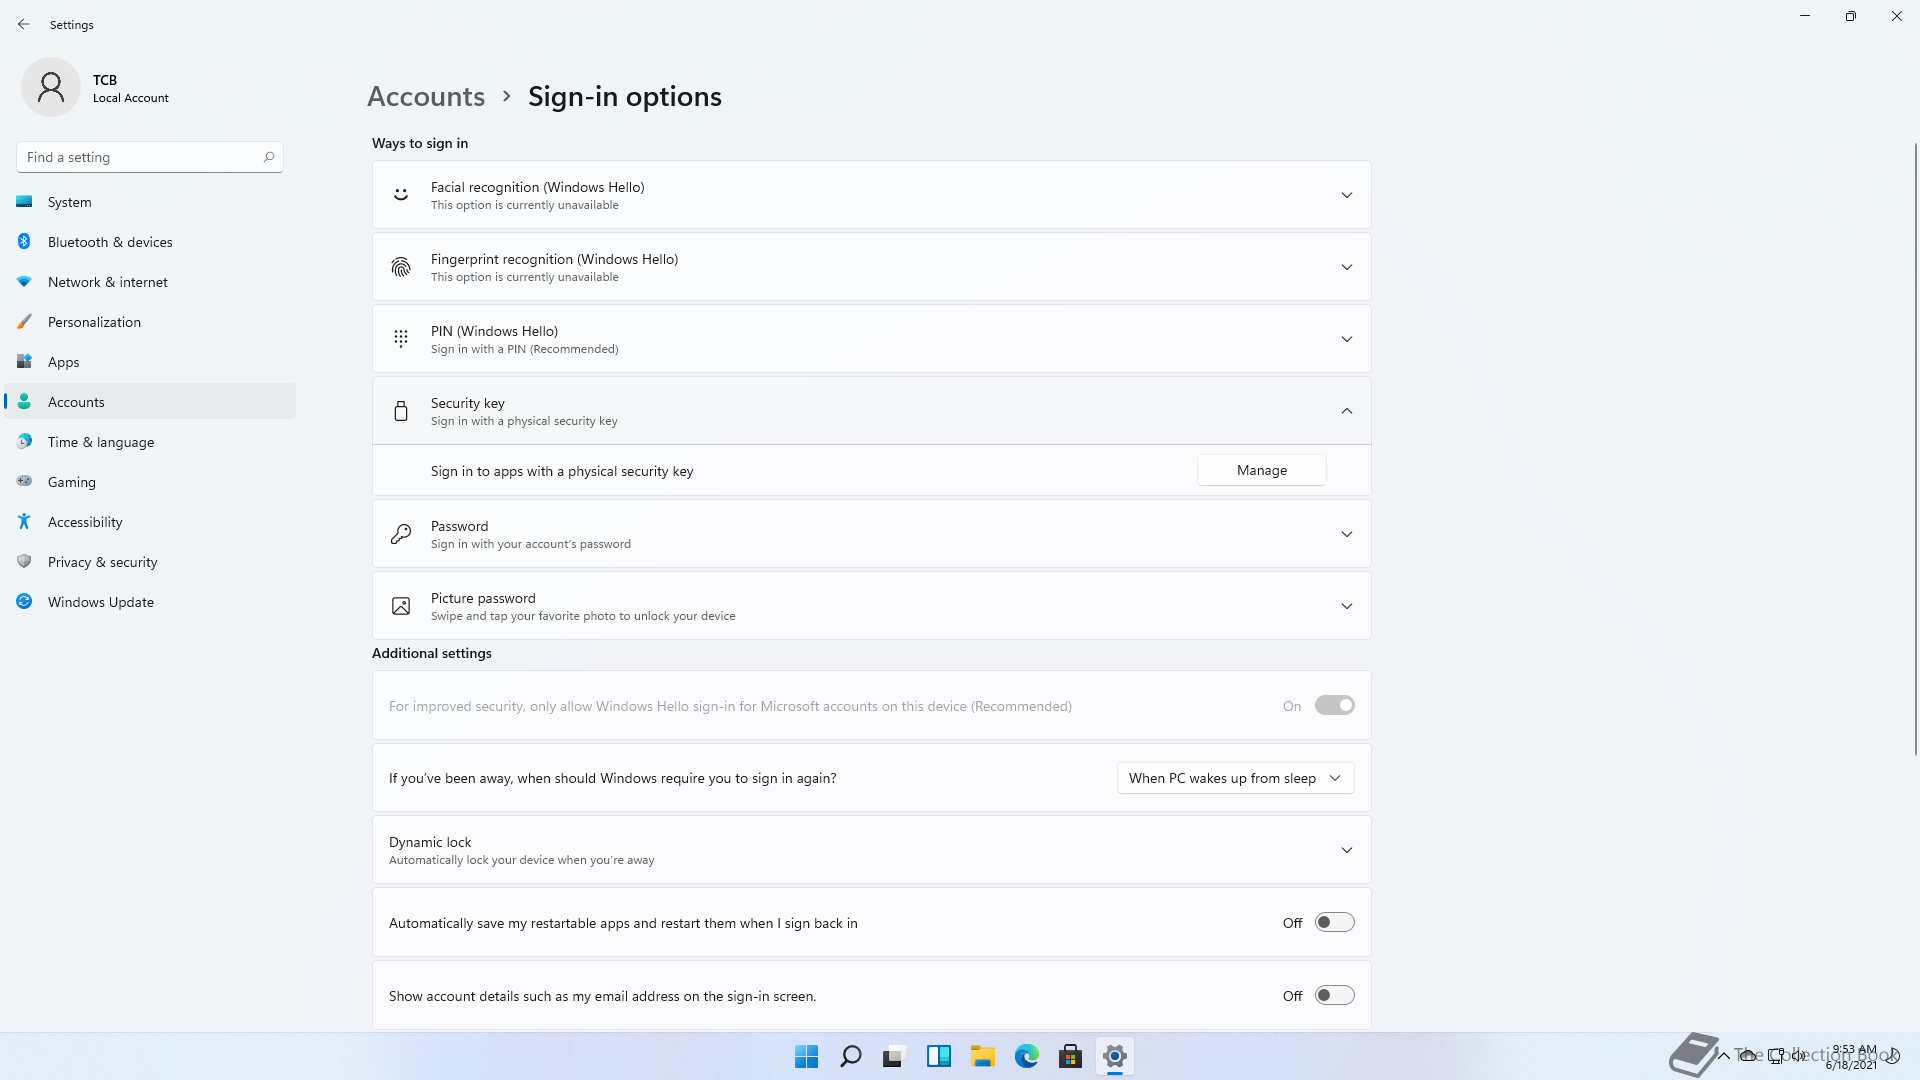The image size is (1920, 1080).
Task: Click 'Local Account' text under TCB
Action: 131,98
